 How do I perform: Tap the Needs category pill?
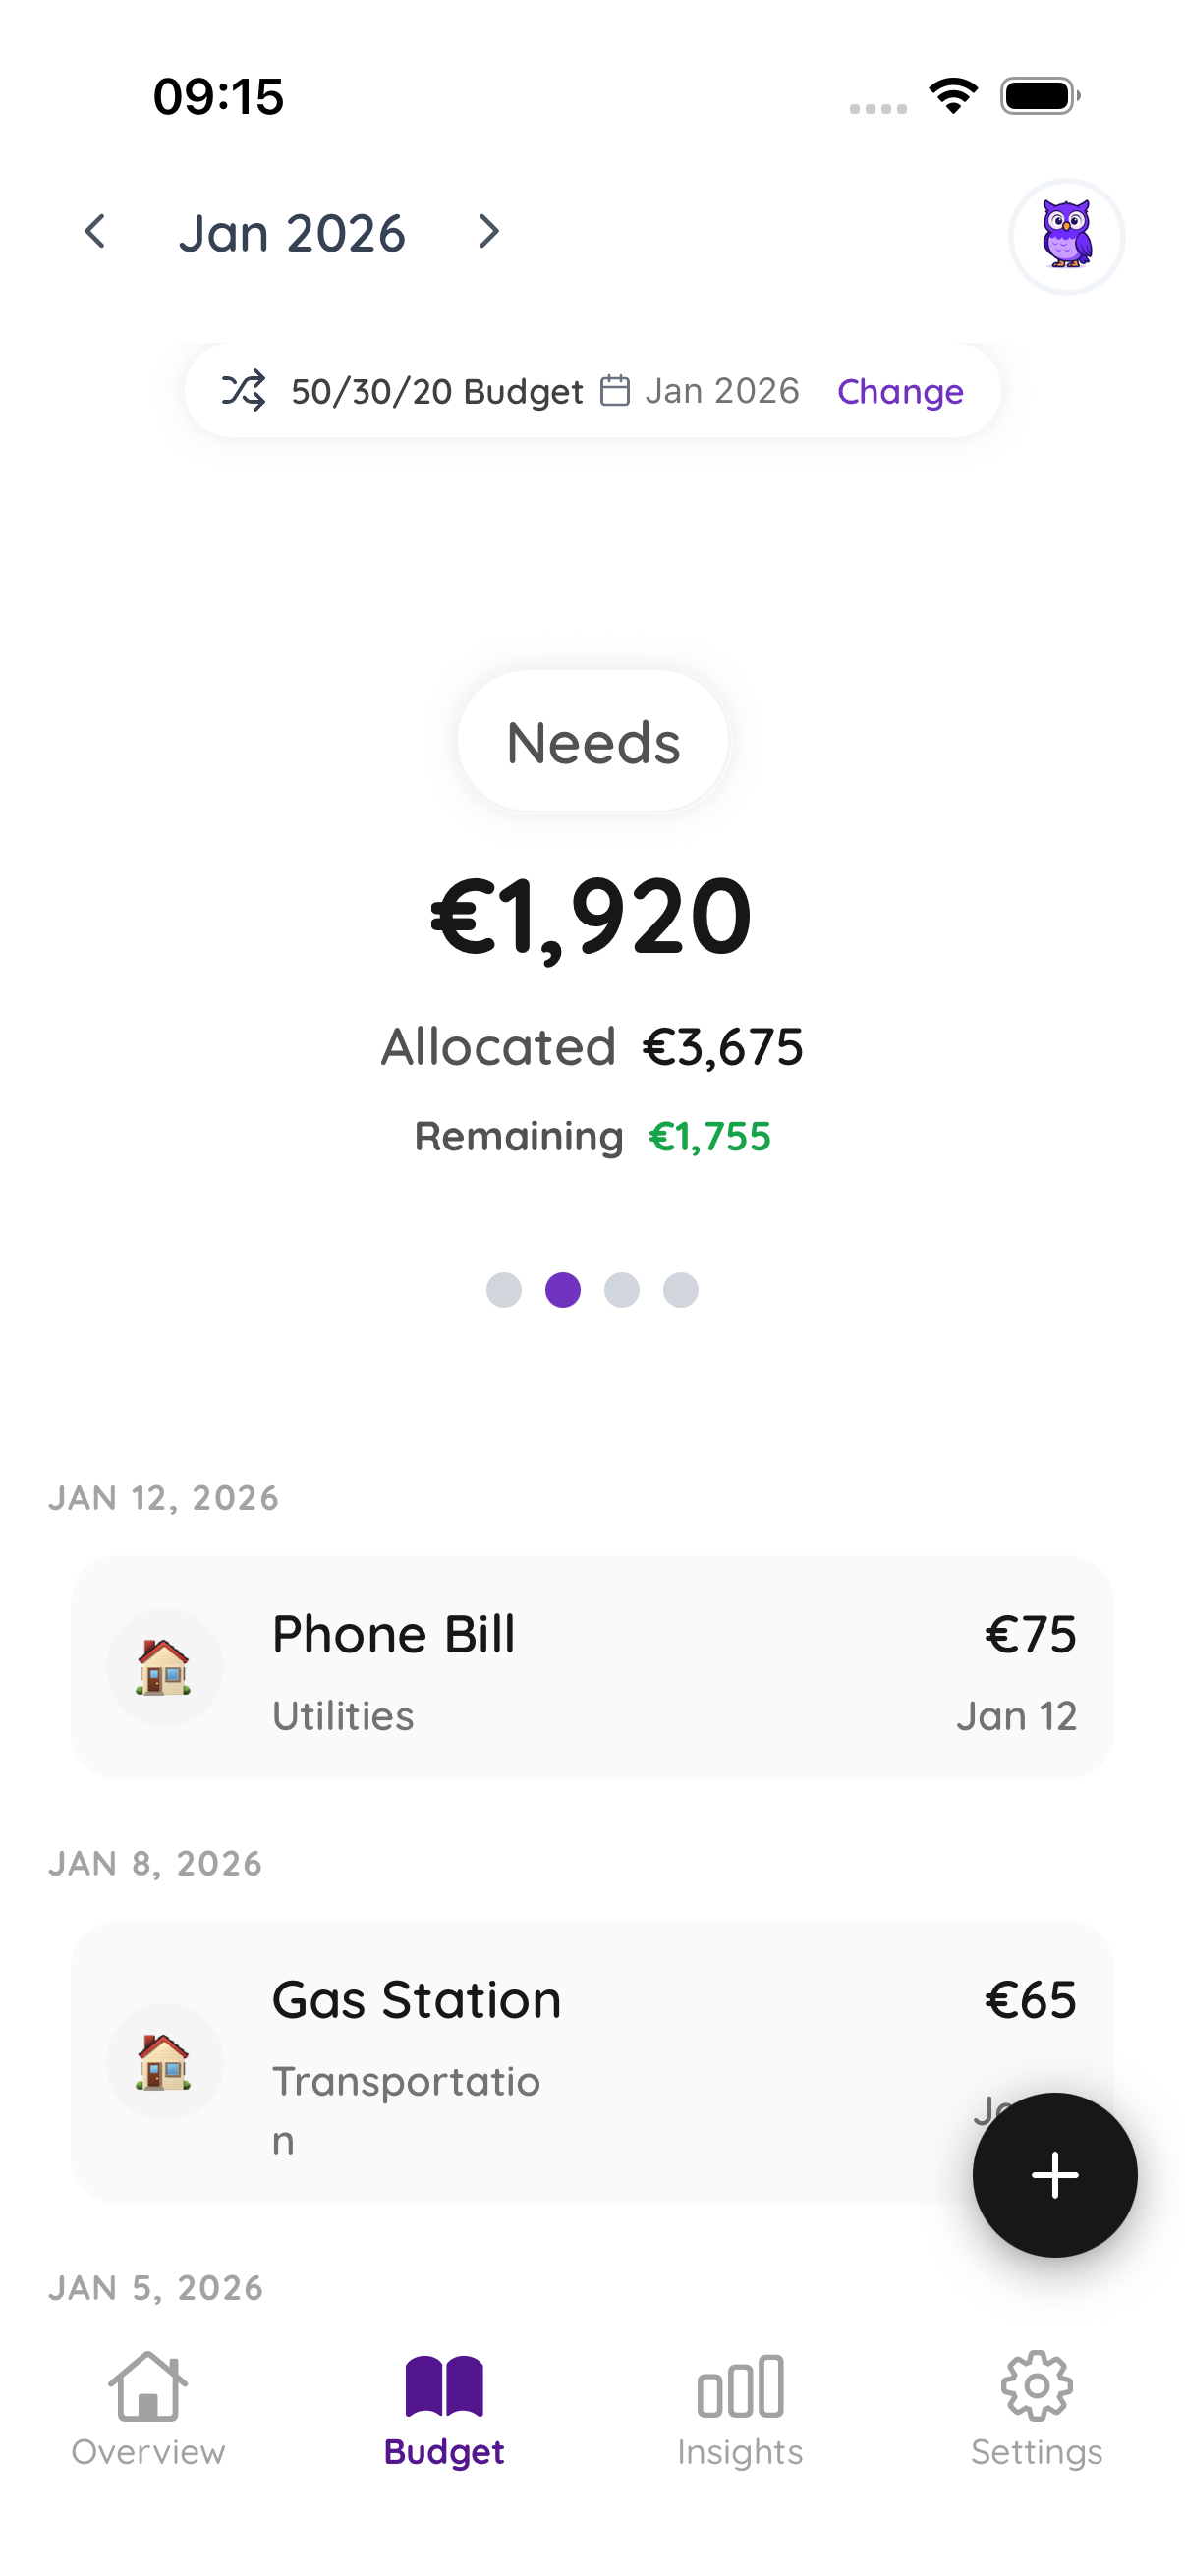tap(593, 742)
